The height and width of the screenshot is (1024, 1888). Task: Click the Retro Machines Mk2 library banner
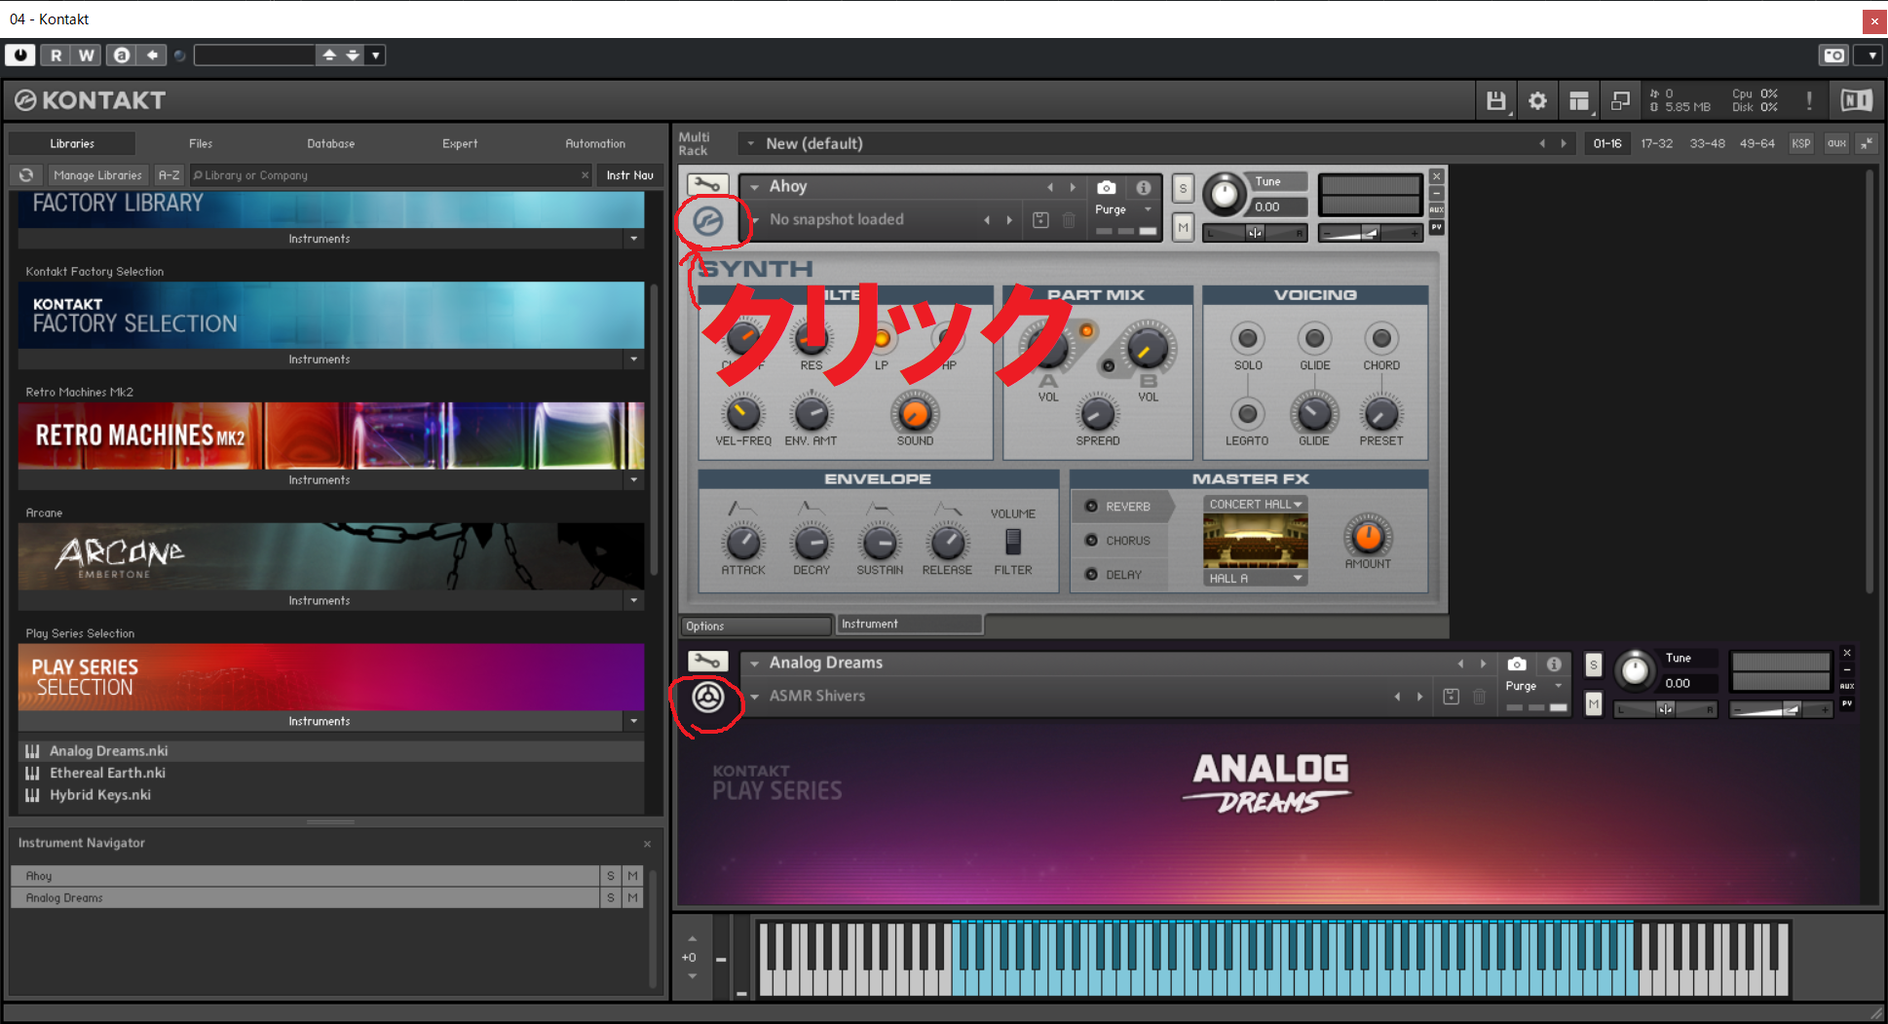pyautogui.click(x=331, y=436)
